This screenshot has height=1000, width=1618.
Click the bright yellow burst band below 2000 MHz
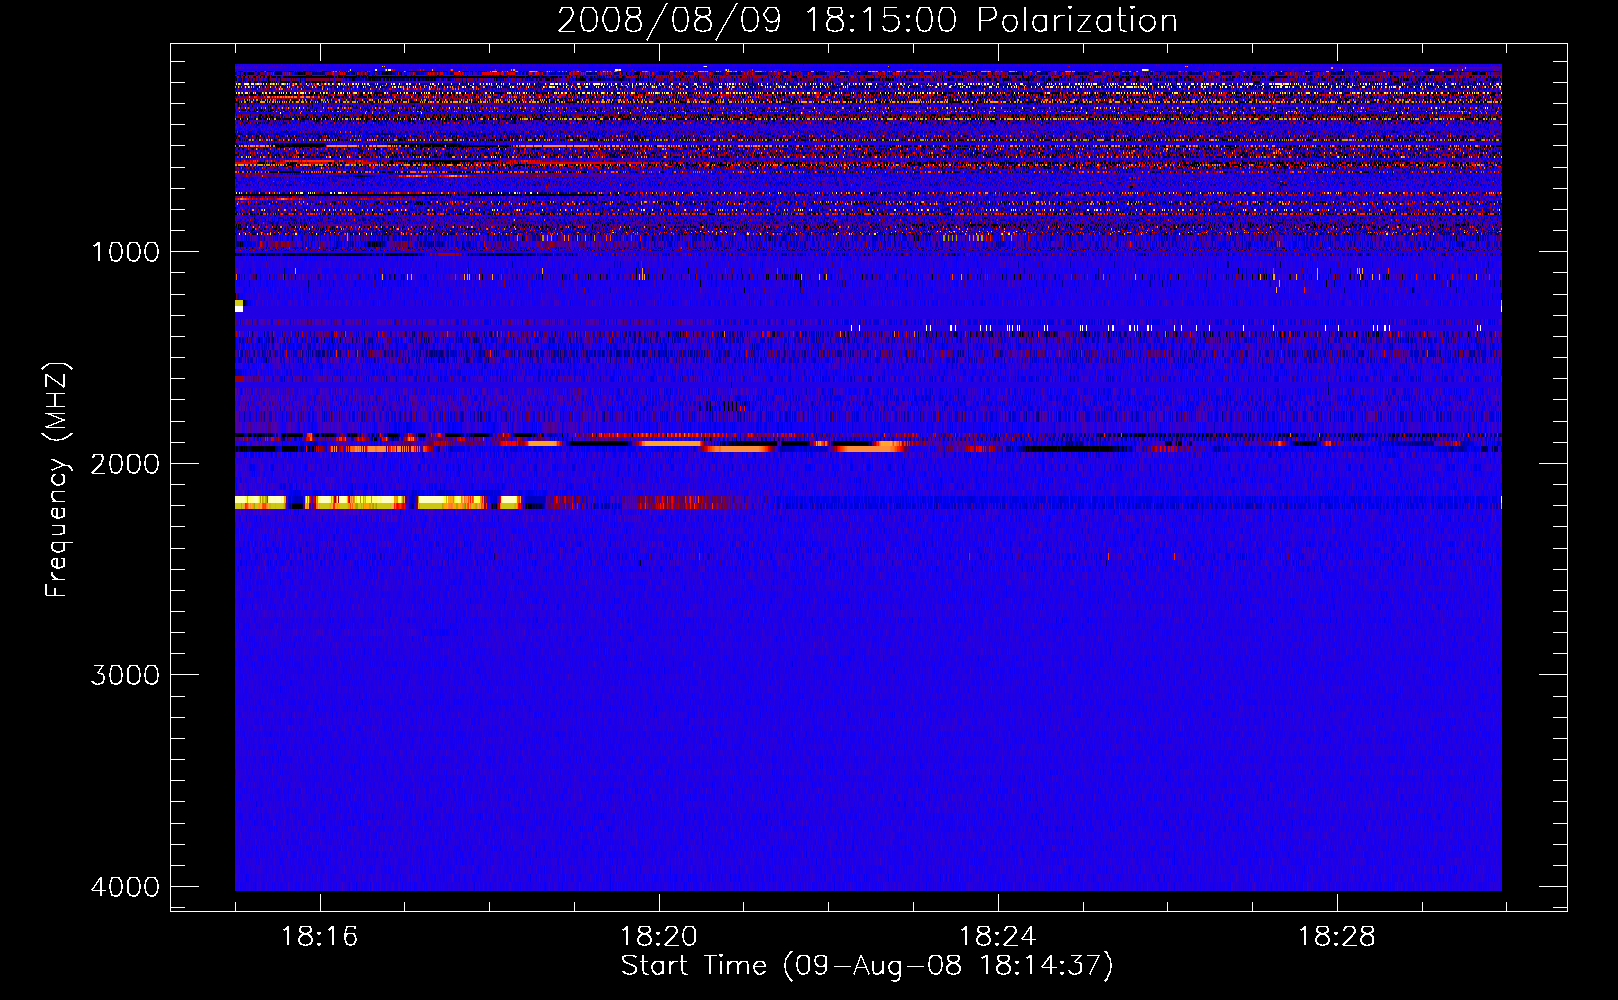click(378, 502)
